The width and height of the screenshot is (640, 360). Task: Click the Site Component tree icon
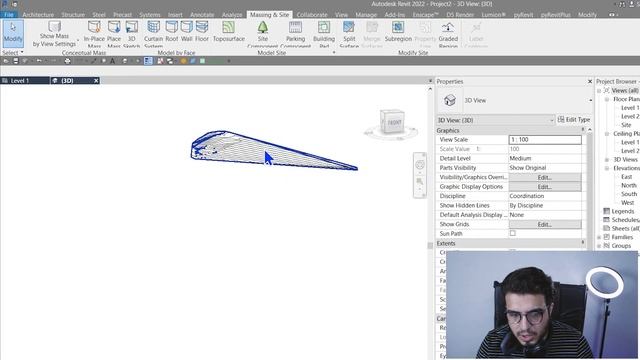tap(263, 27)
